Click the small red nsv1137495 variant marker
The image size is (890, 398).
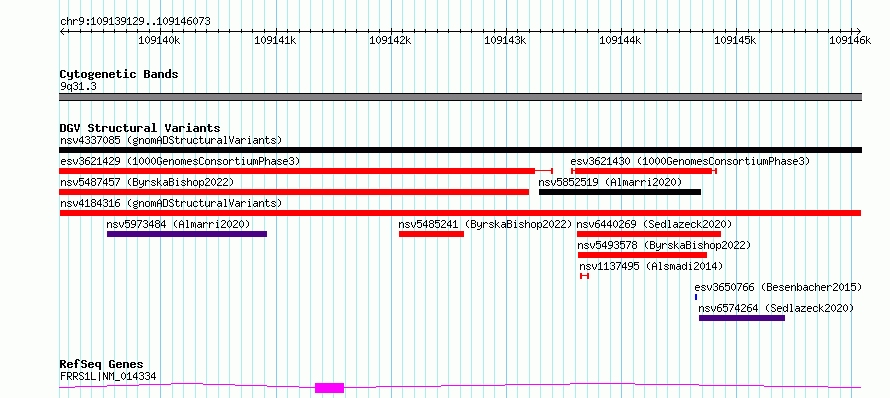[585, 276]
